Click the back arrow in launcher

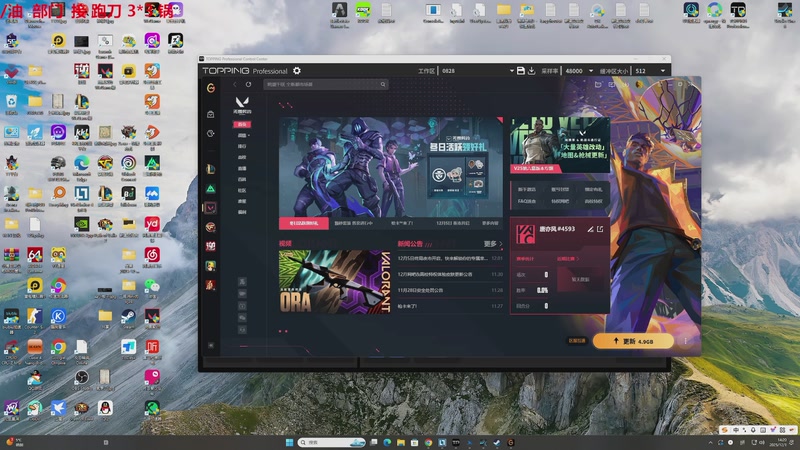click(235, 84)
